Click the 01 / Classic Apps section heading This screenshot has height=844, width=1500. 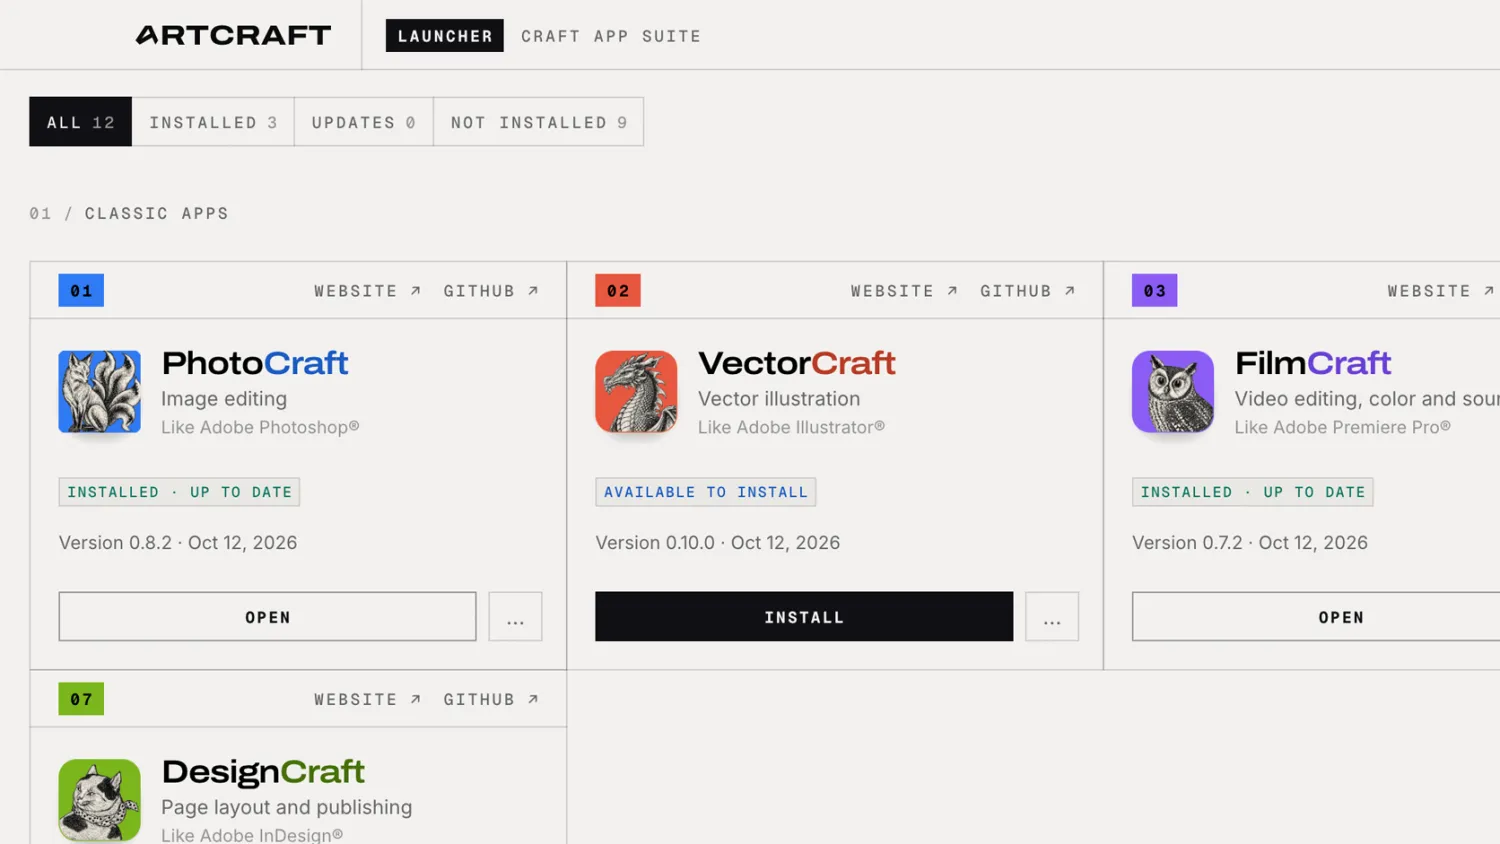(x=129, y=213)
